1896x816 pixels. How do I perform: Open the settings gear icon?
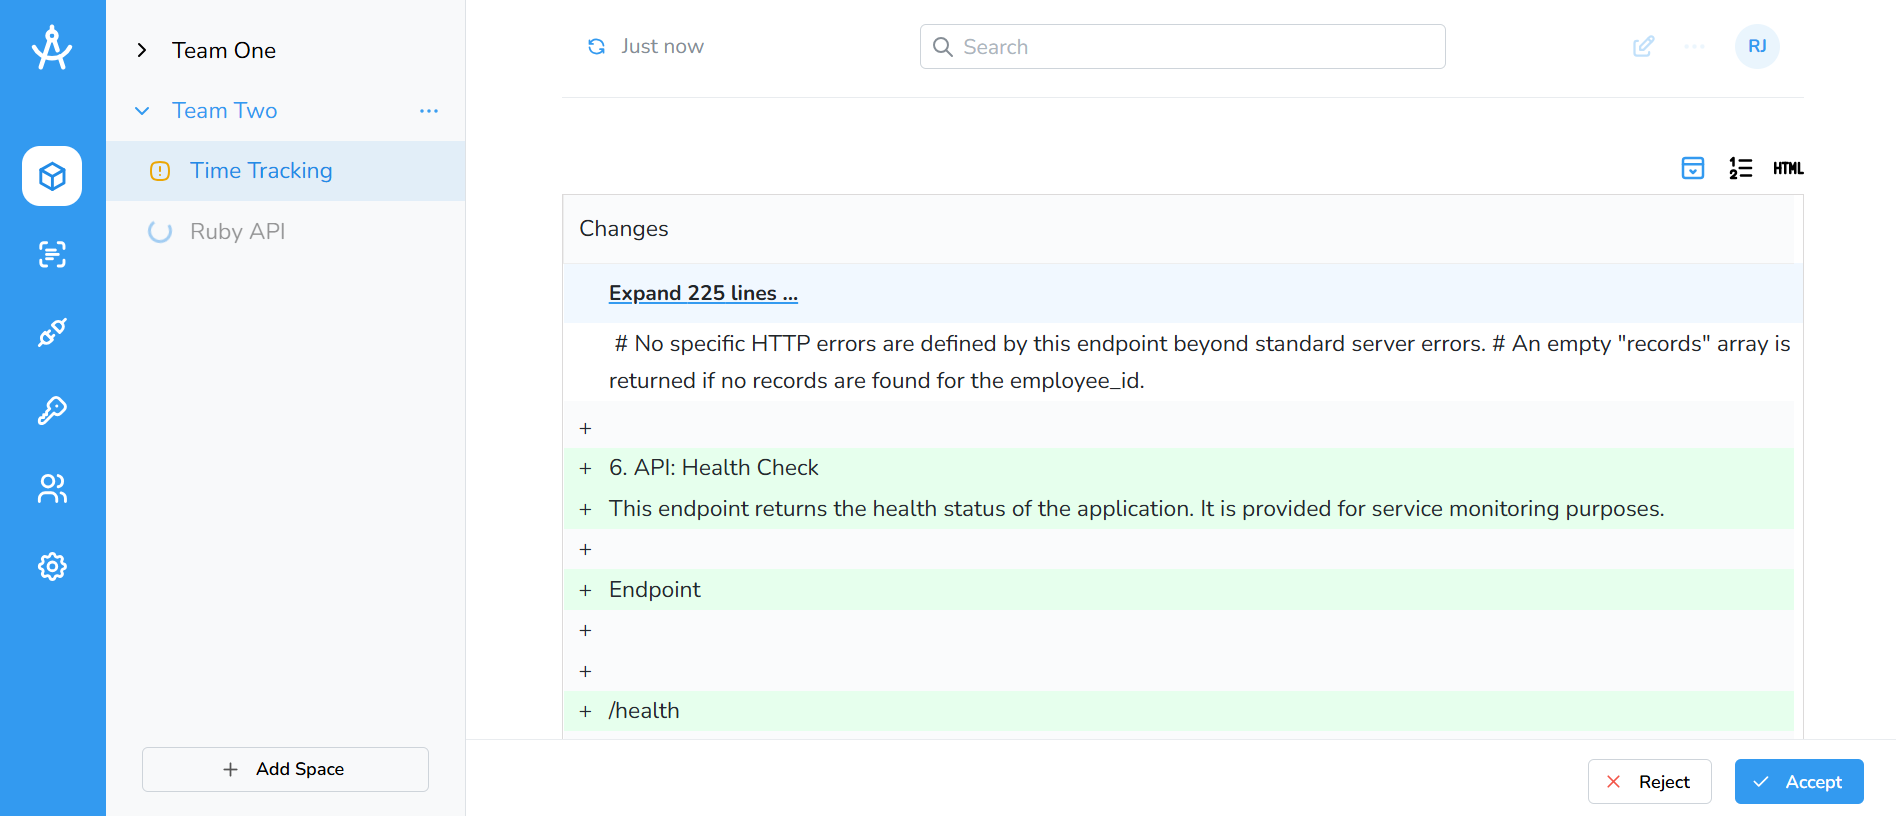52,566
